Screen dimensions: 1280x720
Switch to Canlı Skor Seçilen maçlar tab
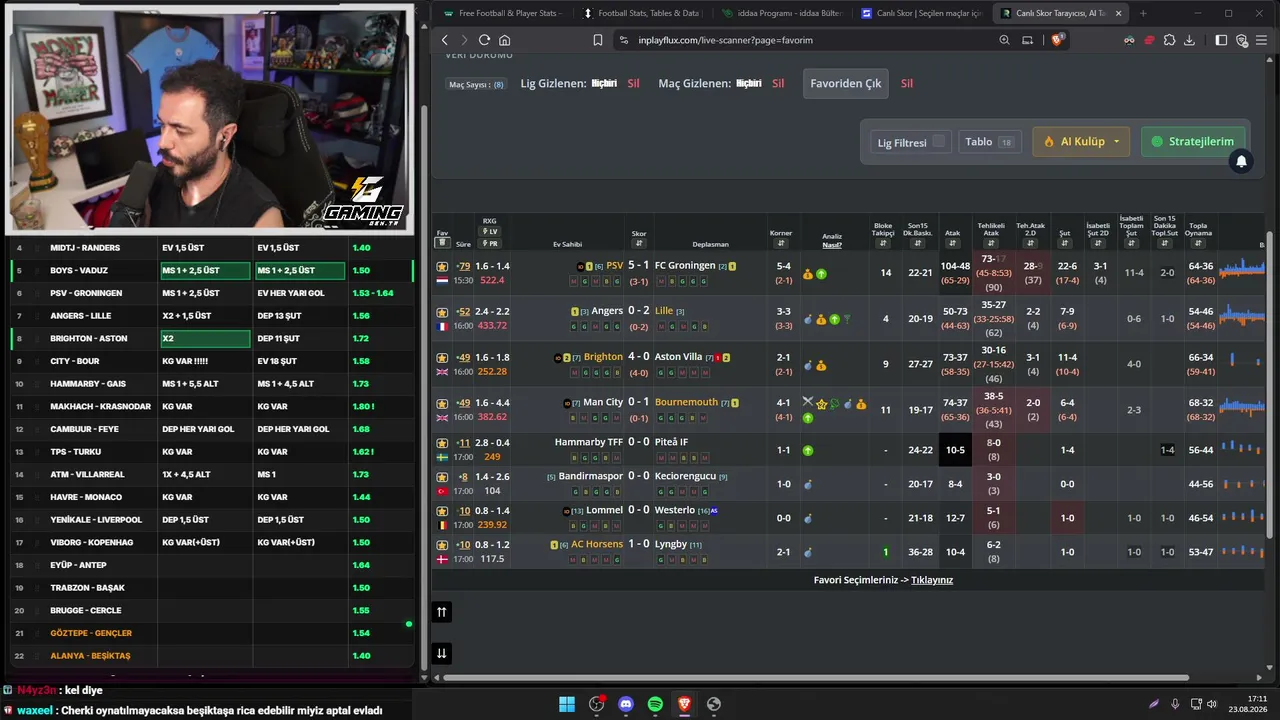click(x=920, y=13)
